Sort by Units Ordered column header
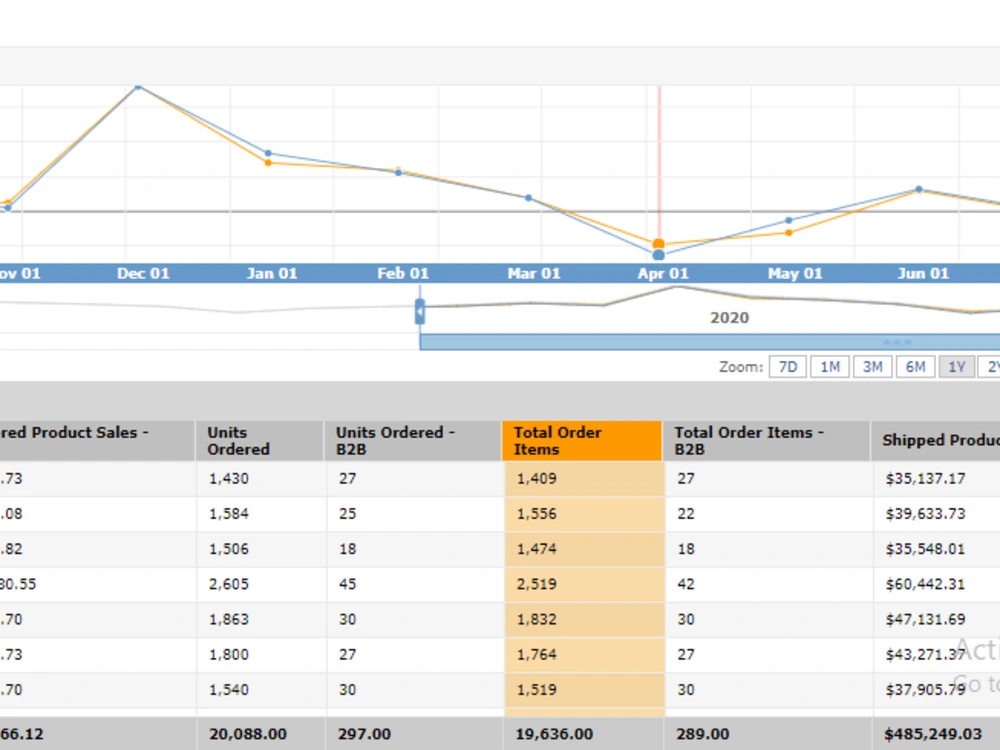 click(x=260, y=441)
